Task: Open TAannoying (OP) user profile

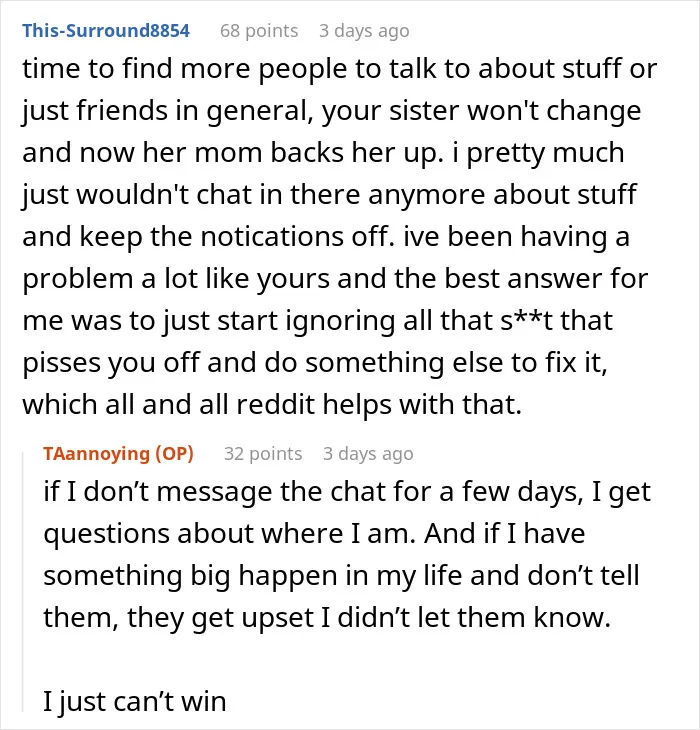Action: 118,453
